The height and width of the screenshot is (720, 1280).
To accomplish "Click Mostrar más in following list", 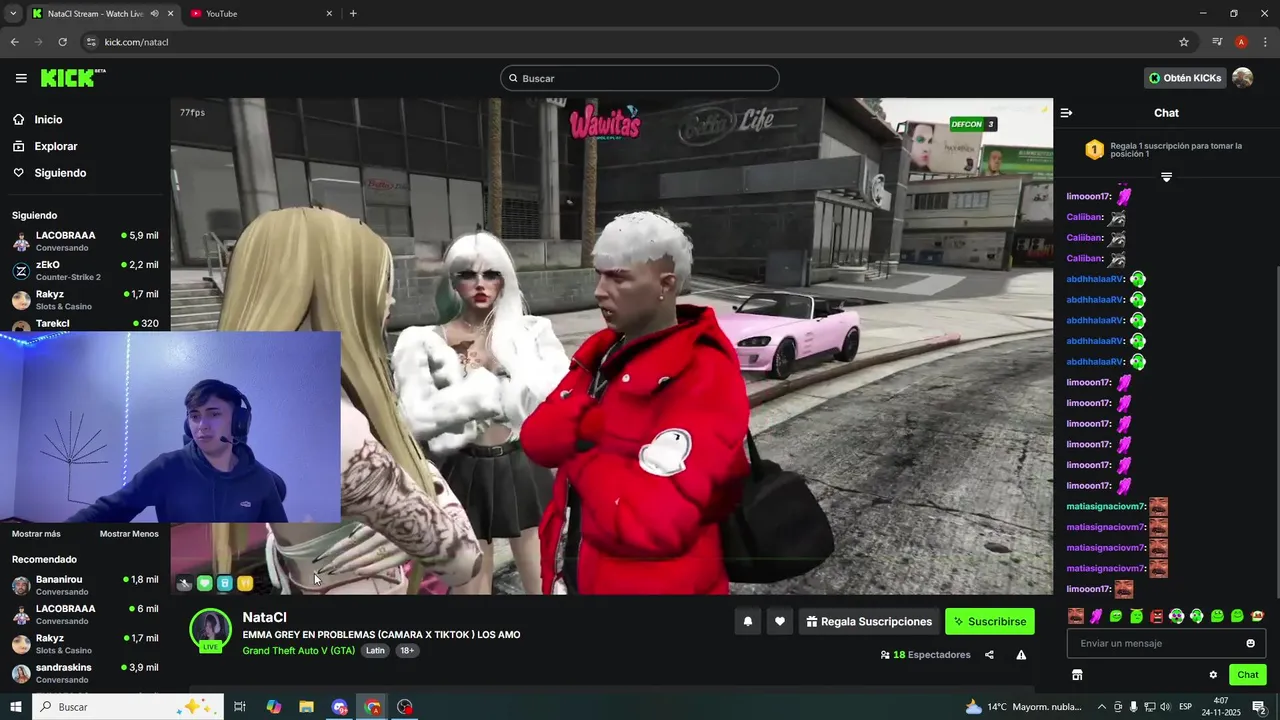I will pyautogui.click(x=36, y=534).
